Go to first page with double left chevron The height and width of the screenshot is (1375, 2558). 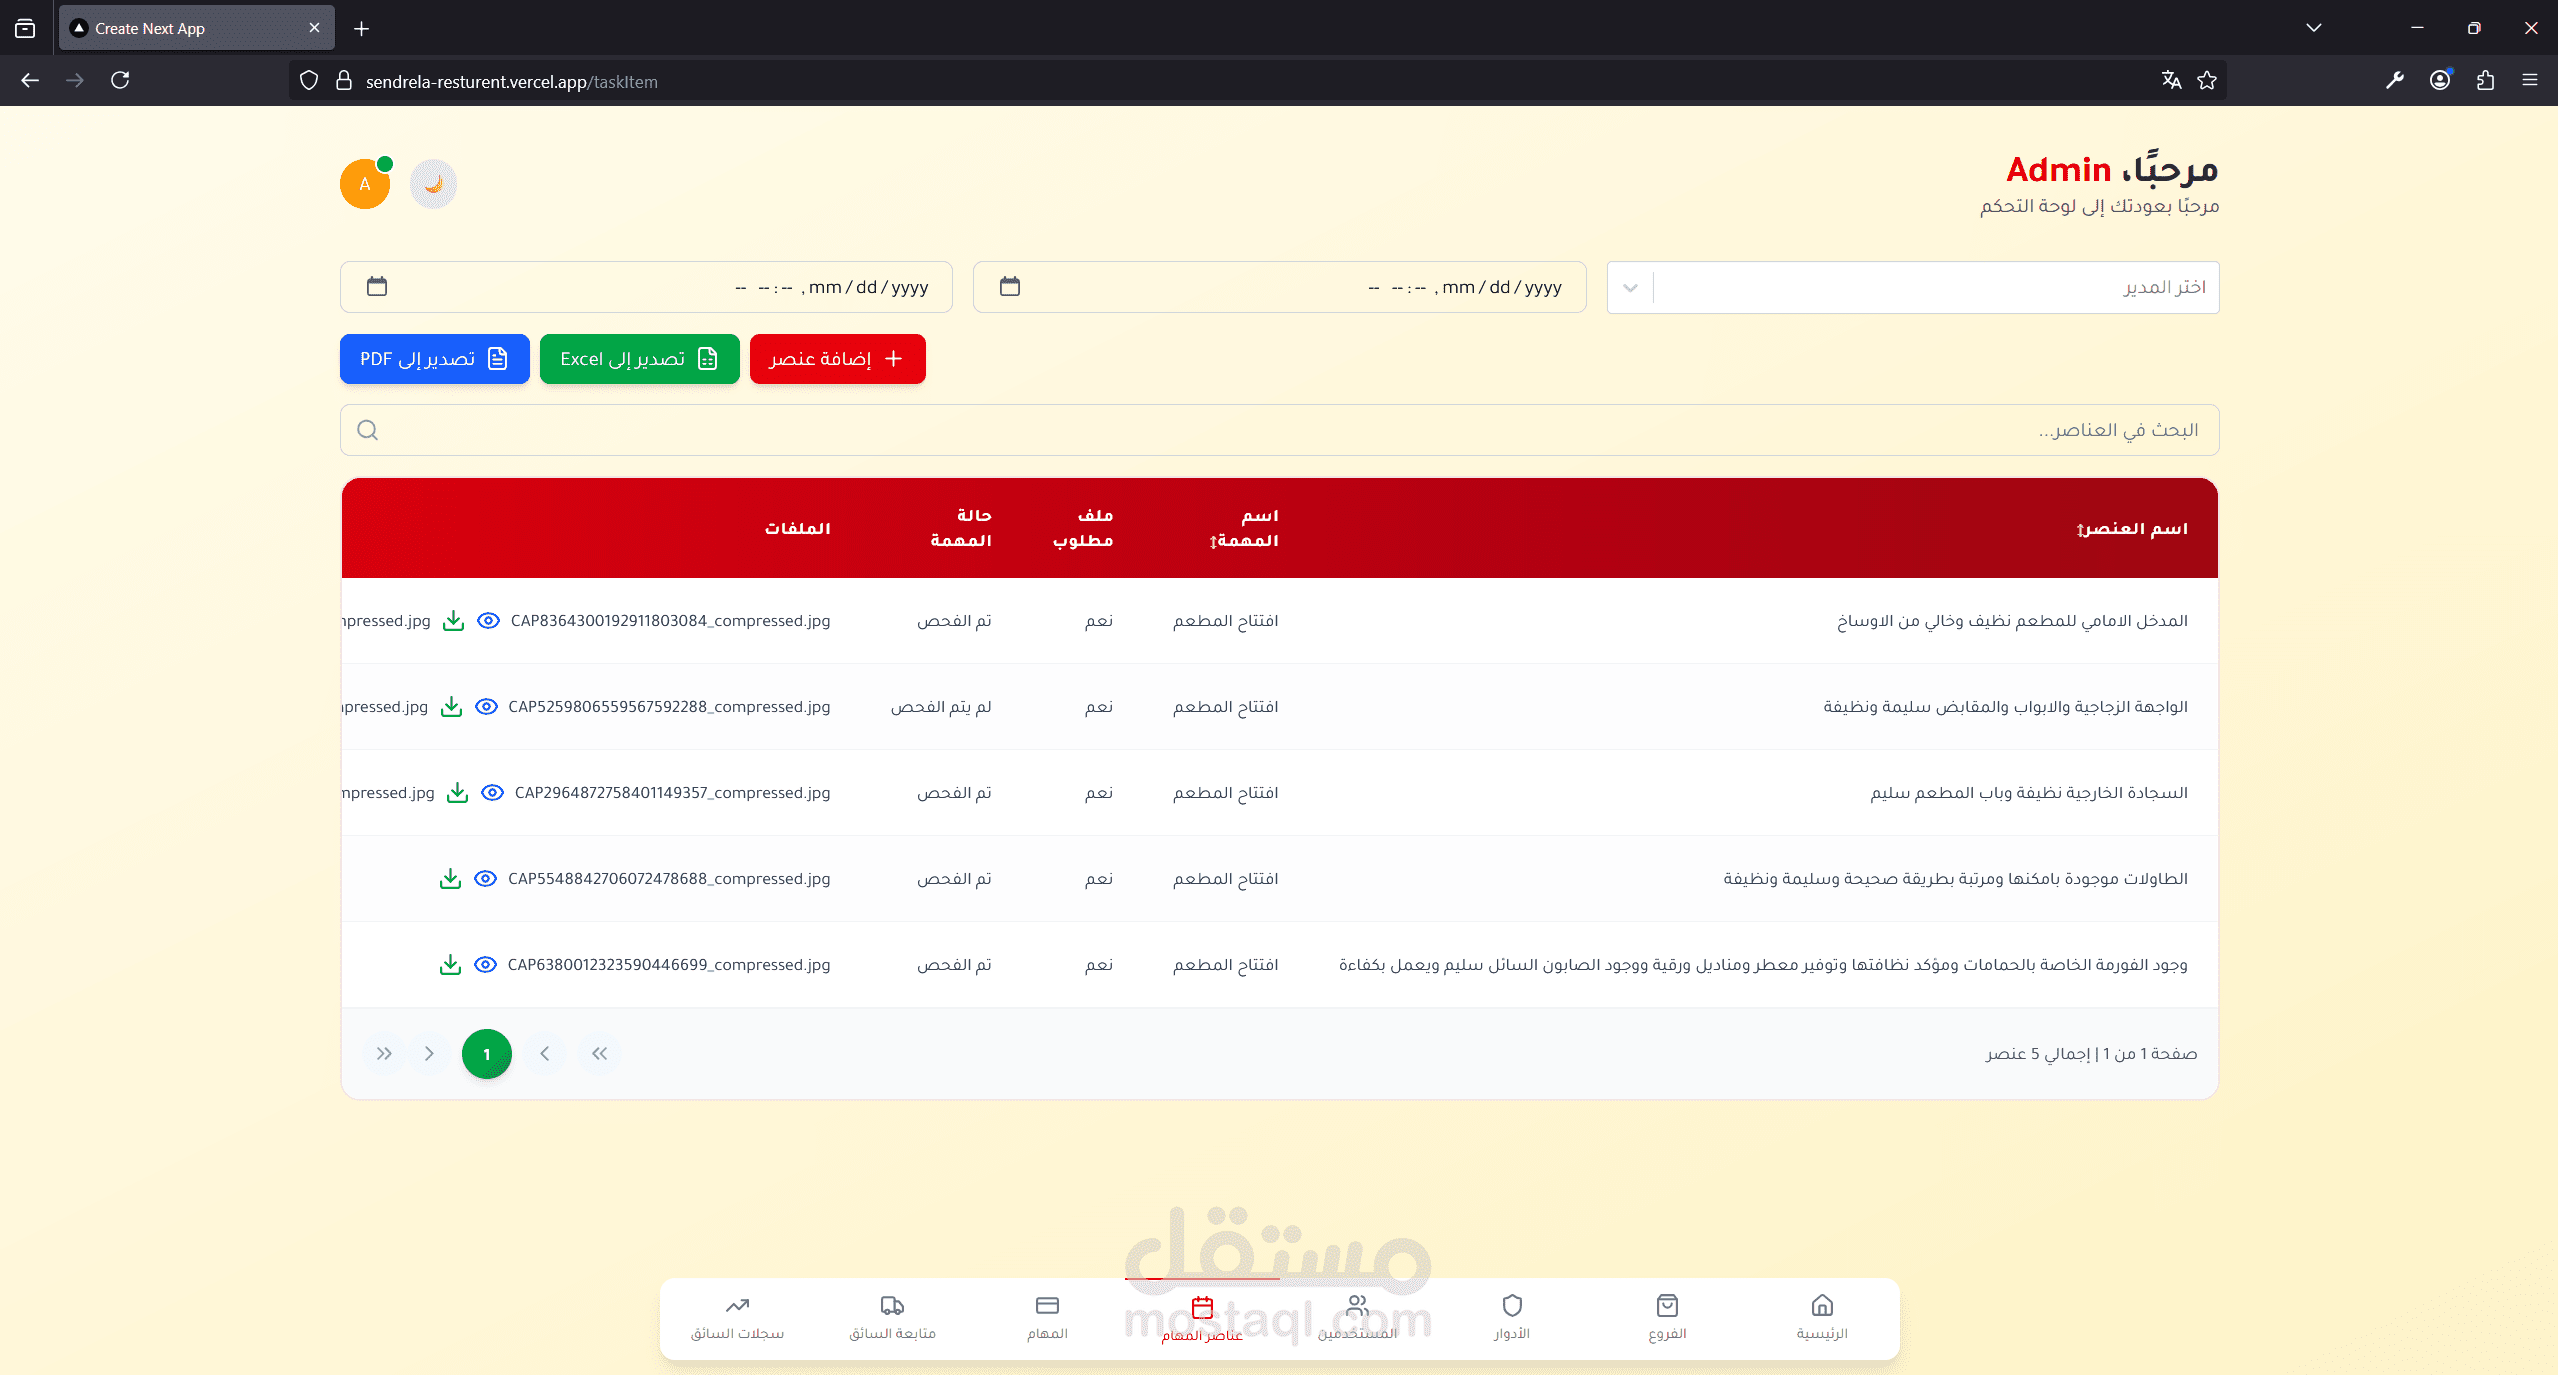(x=599, y=1054)
